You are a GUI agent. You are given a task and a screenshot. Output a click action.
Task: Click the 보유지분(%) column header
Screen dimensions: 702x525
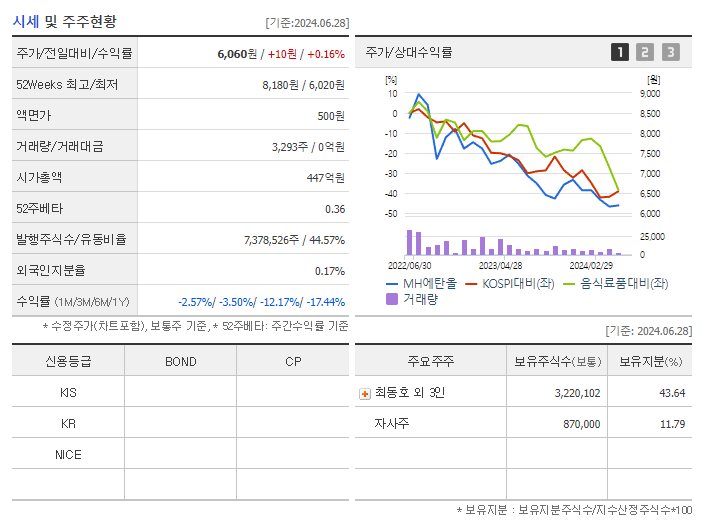(651, 362)
